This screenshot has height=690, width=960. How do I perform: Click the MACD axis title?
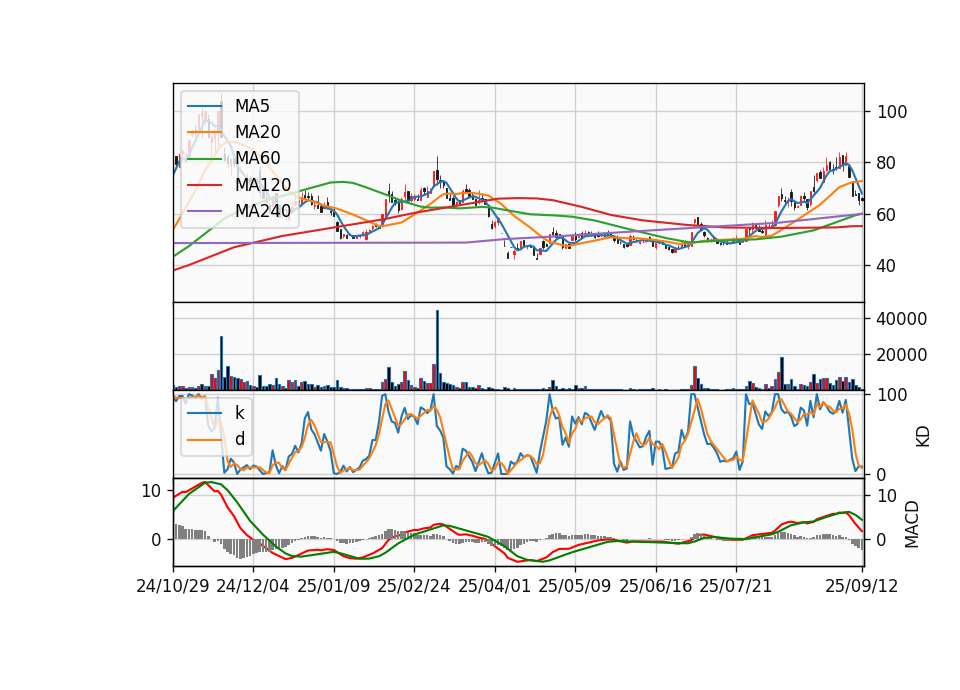[912, 524]
